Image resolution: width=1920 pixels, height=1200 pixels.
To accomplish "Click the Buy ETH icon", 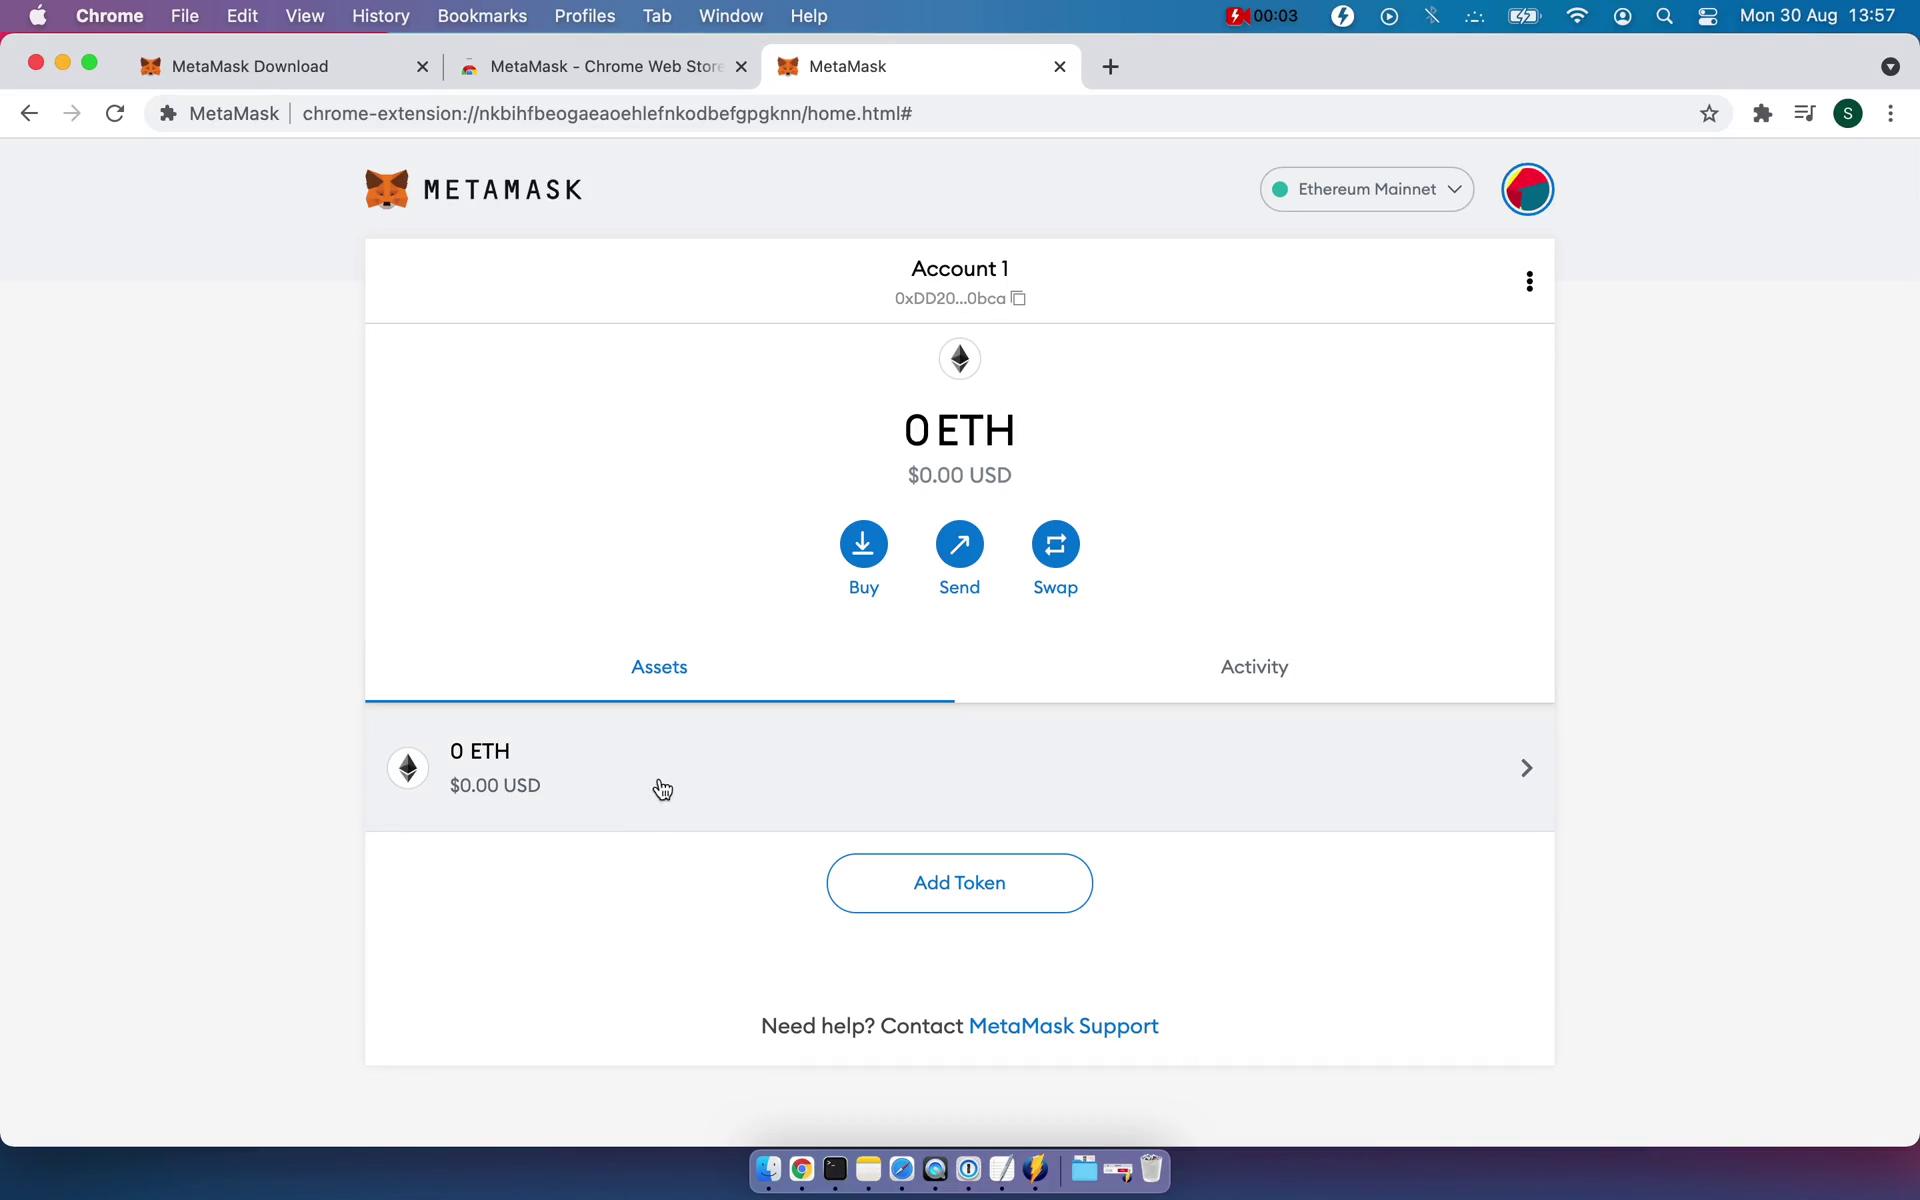I will (863, 543).
